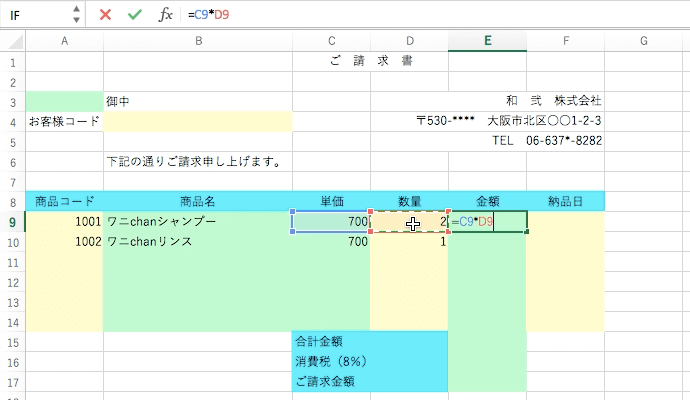This screenshot has height=400, width=690.
Task: Click the 数量 header cell
Action: pyautogui.click(x=410, y=202)
